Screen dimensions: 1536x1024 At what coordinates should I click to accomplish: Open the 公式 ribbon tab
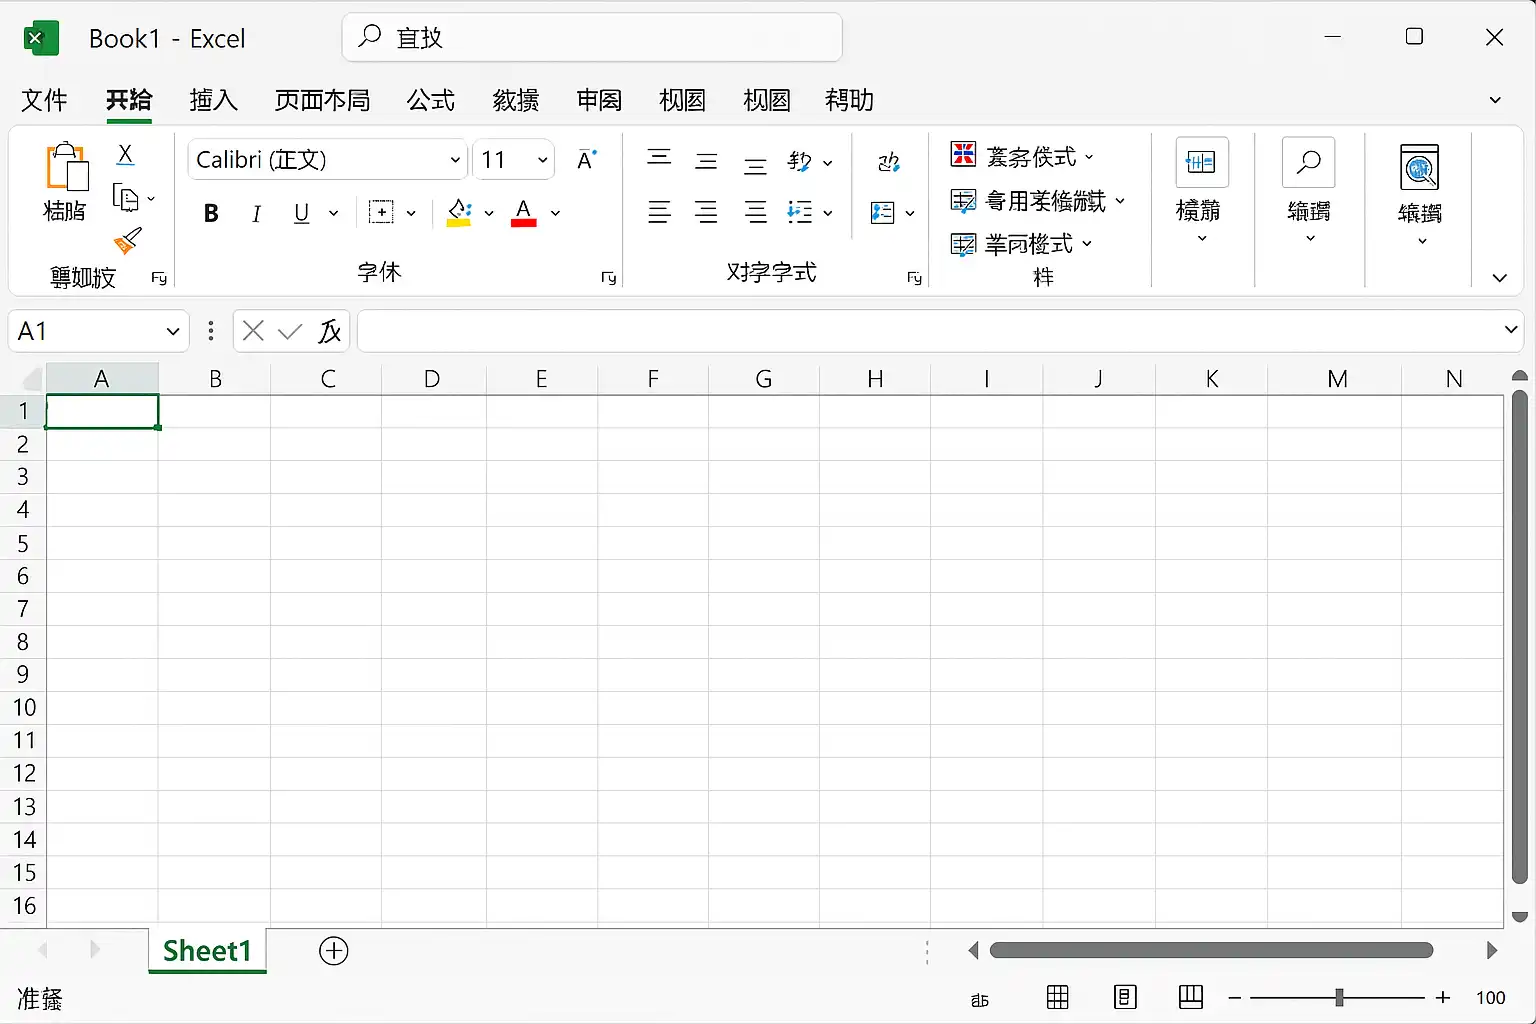(x=430, y=100)
